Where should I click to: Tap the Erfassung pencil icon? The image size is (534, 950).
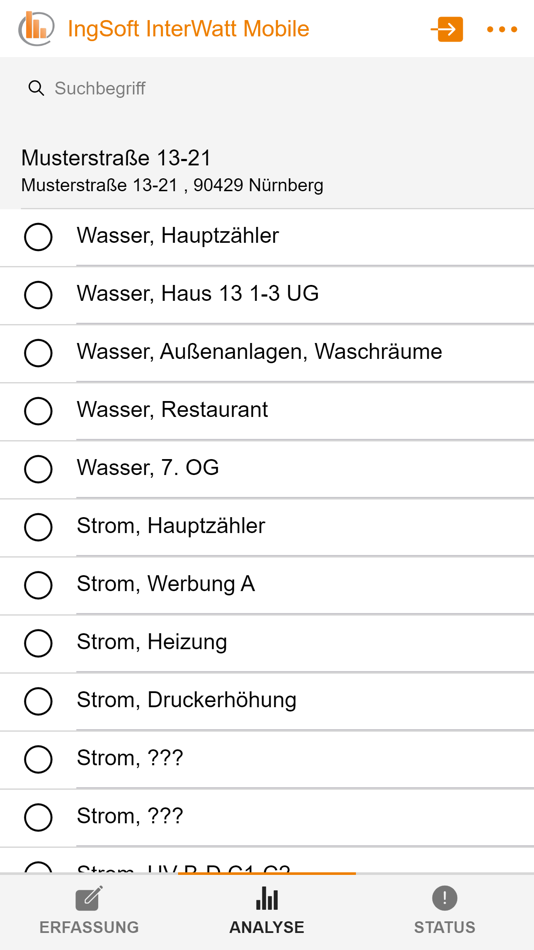(x=89, y=899)
